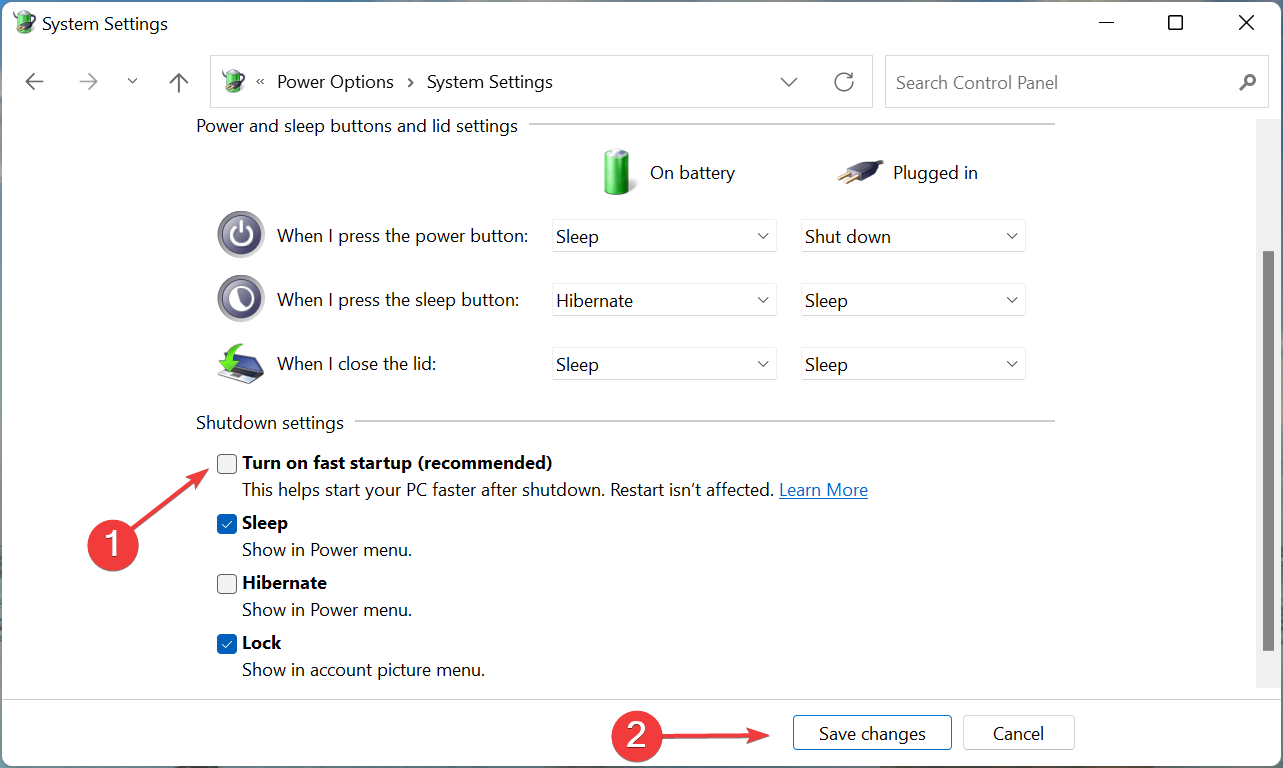Click the Search Control Panel field
This screenshot has width=1283, height=768.
1060,82
